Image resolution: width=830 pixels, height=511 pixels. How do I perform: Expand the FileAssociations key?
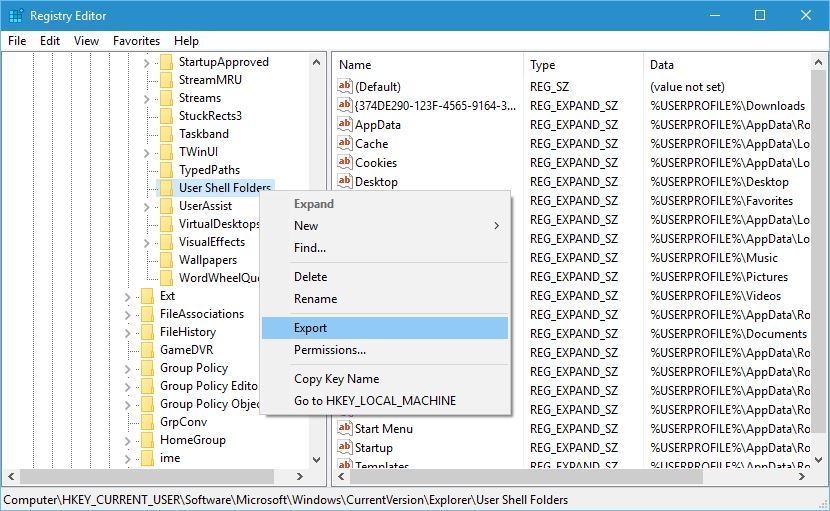point(128,315)
